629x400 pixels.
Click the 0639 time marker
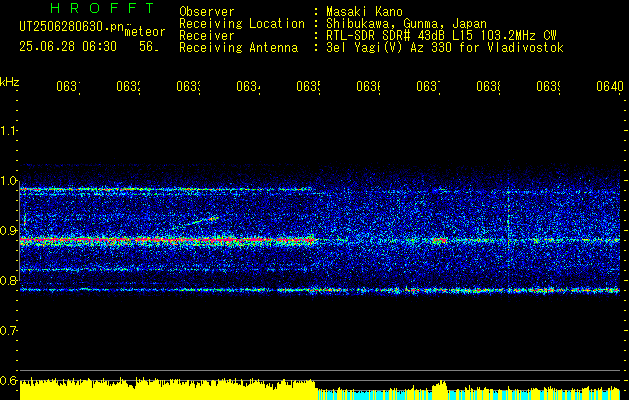click(x=548, y=87)
